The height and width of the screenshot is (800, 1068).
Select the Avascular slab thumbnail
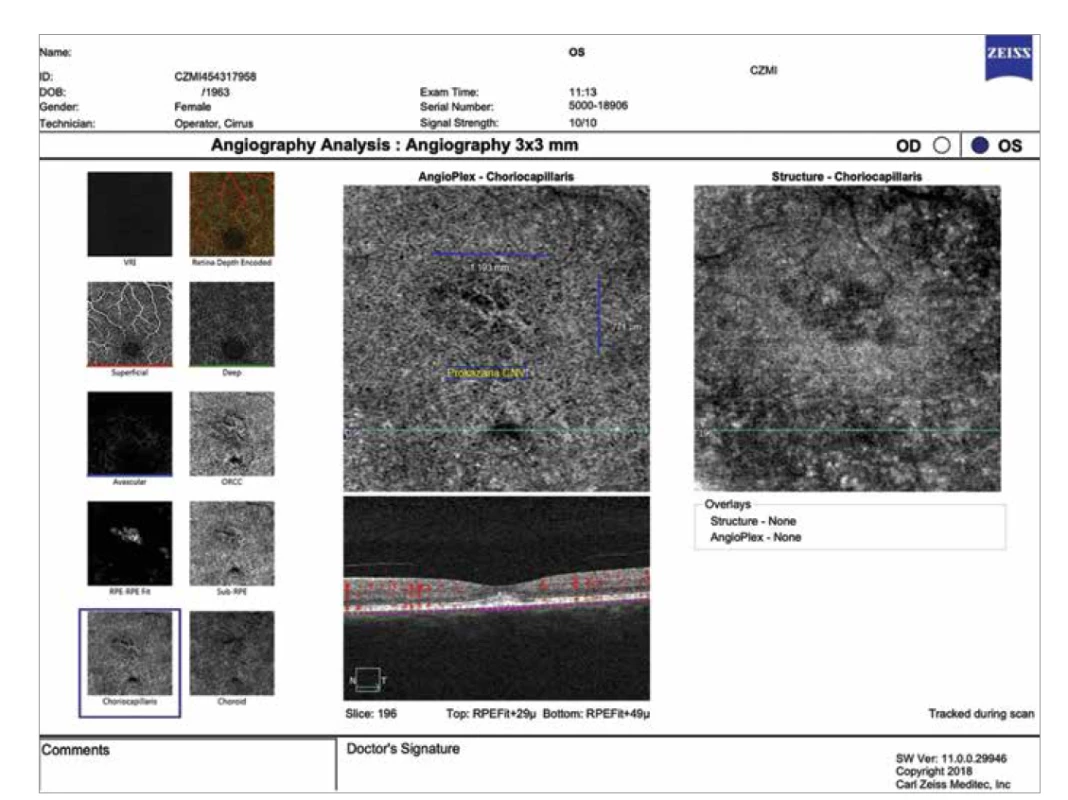[129, 434]
